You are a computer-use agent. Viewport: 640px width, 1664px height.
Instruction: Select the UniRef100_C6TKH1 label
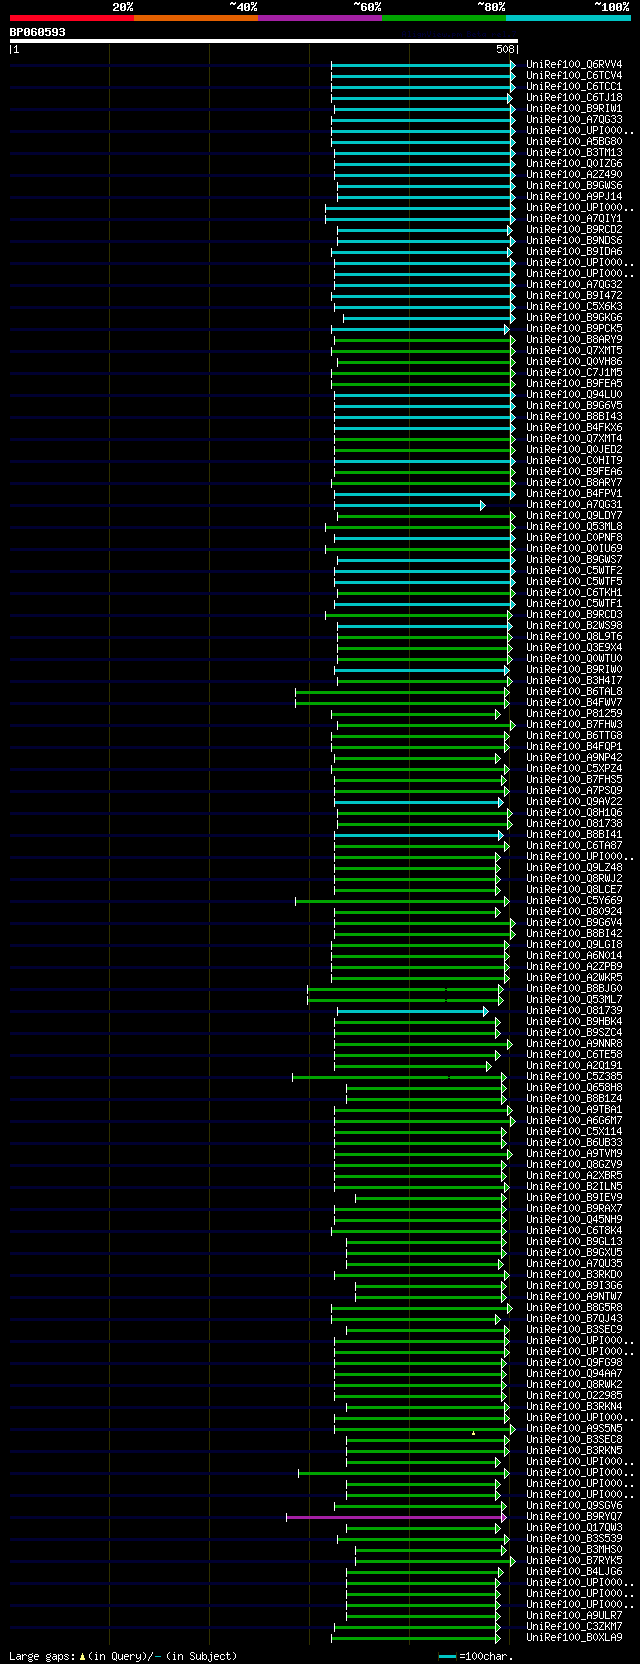(x=574, y=593)
